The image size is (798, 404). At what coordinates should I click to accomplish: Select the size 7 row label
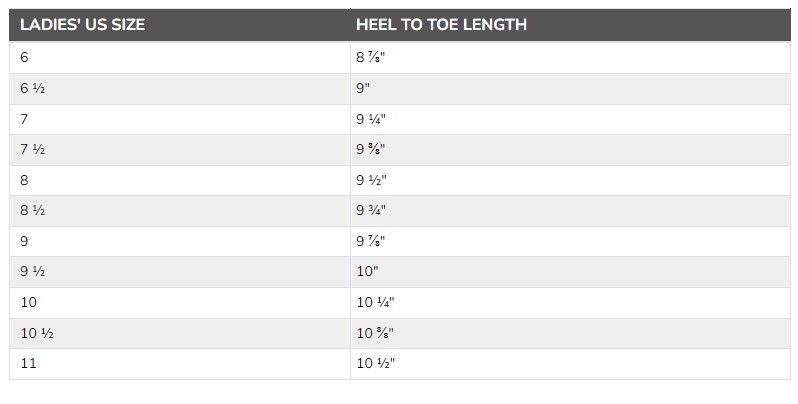click(x=180, y=120)
